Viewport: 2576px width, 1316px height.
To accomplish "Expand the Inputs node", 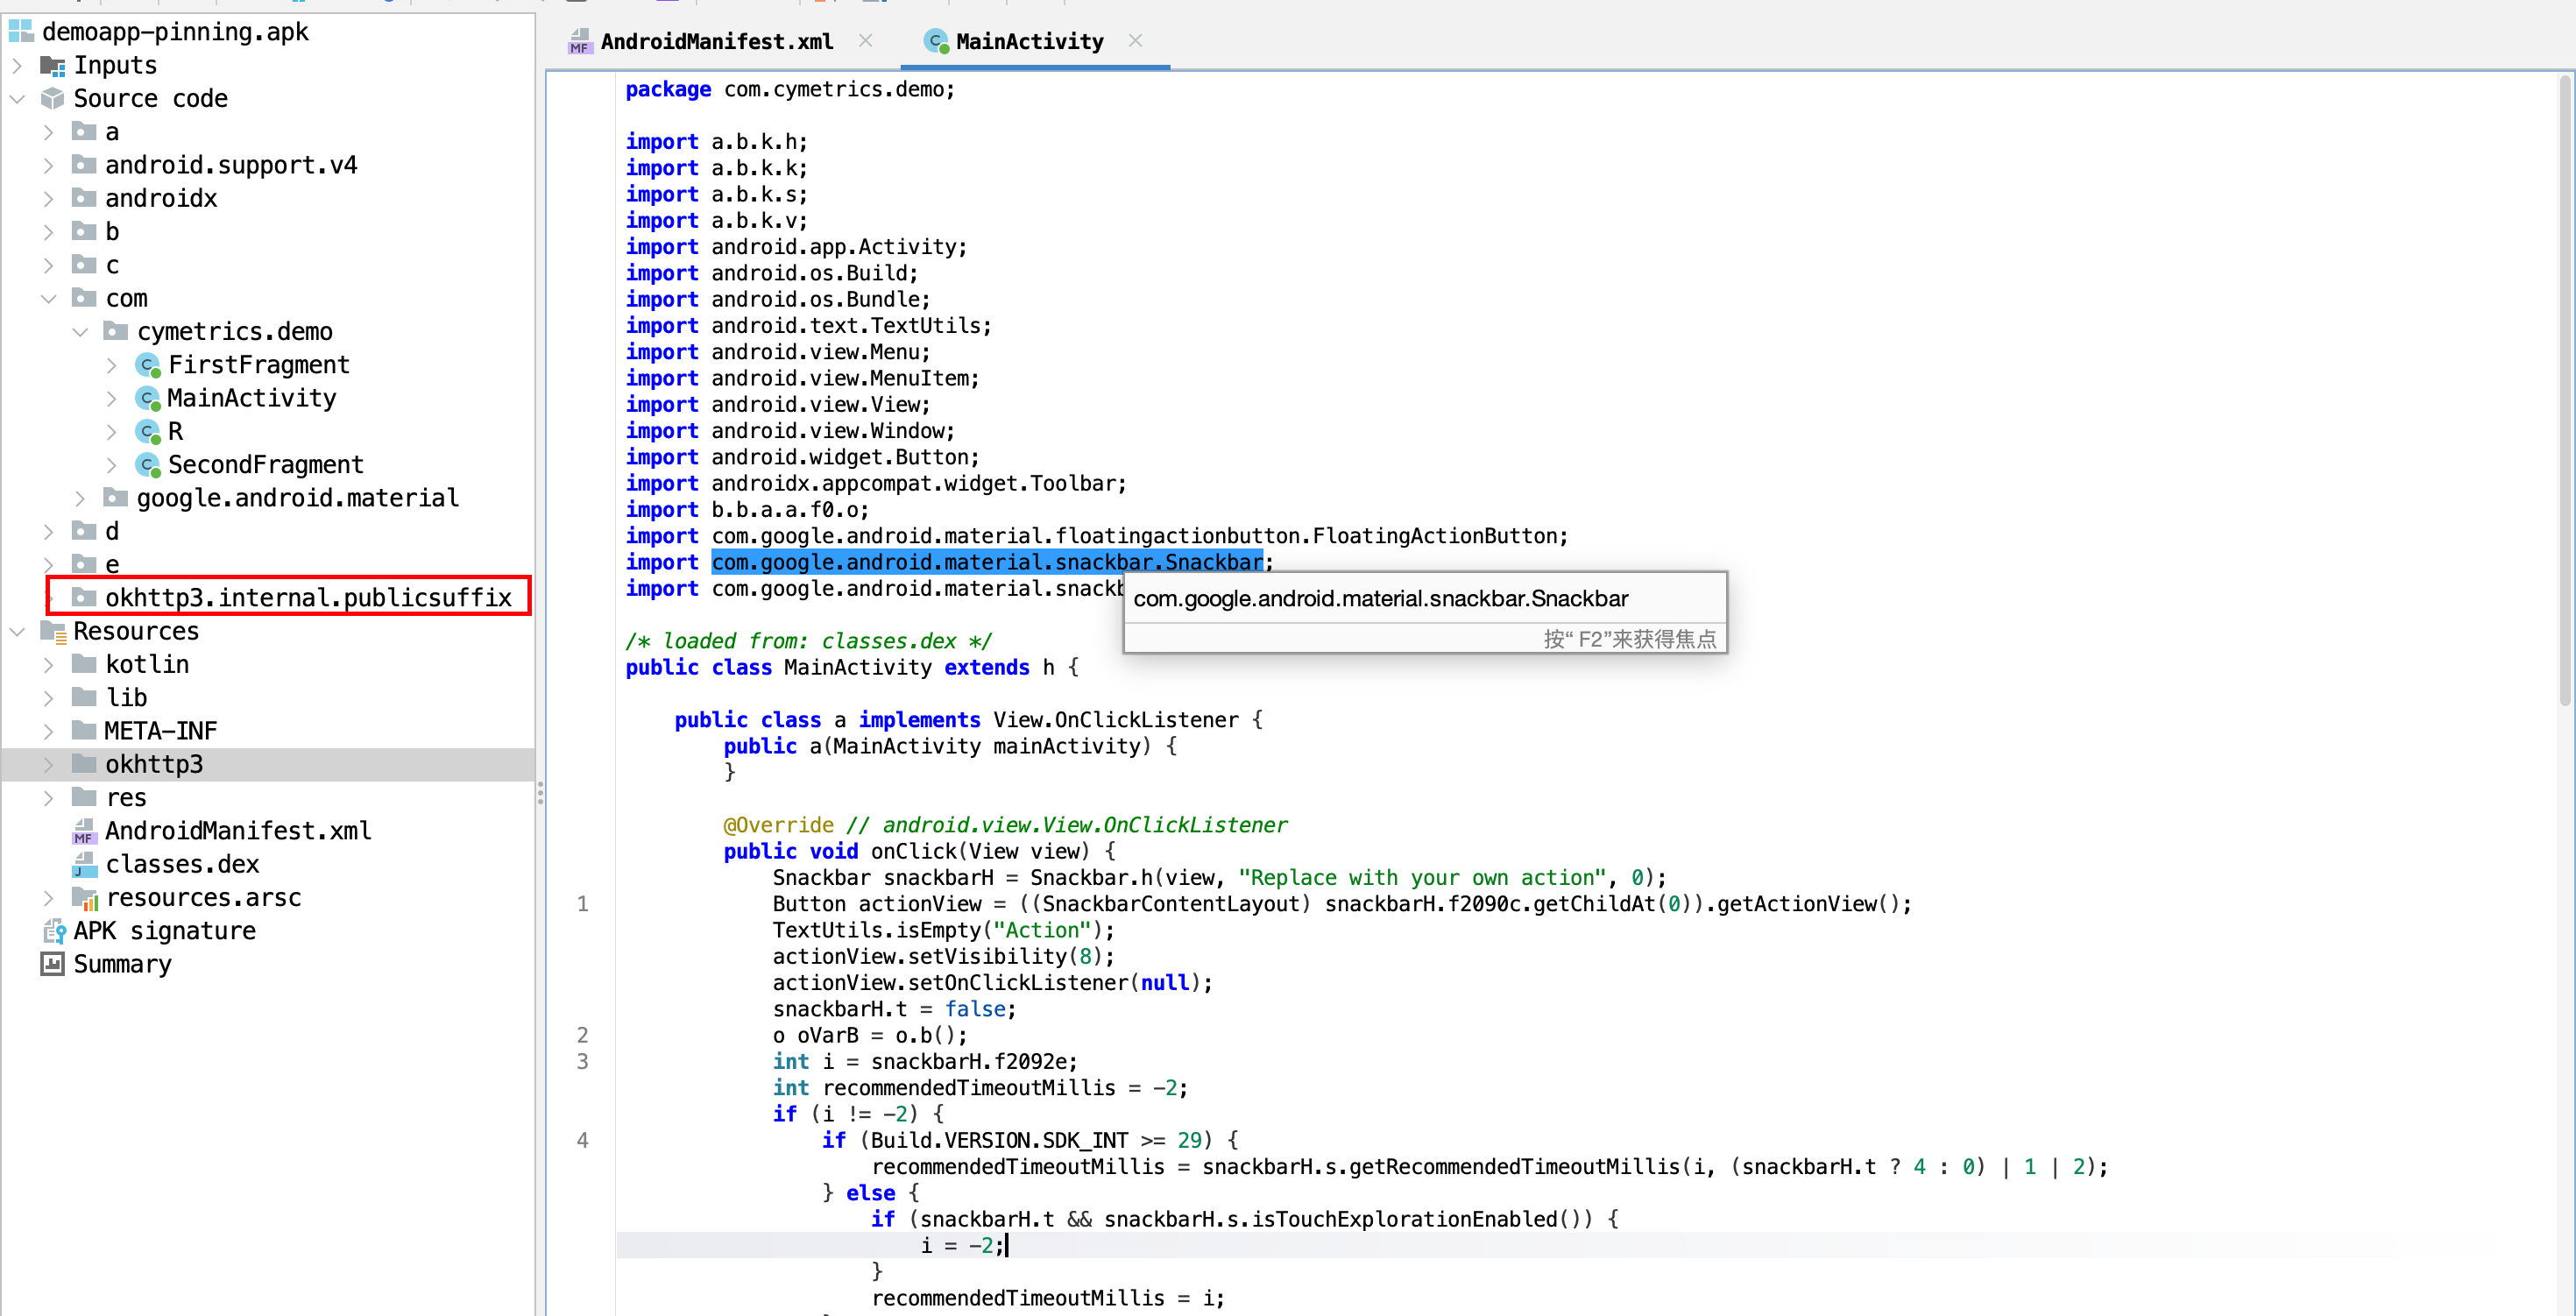I will click(17, 65).
